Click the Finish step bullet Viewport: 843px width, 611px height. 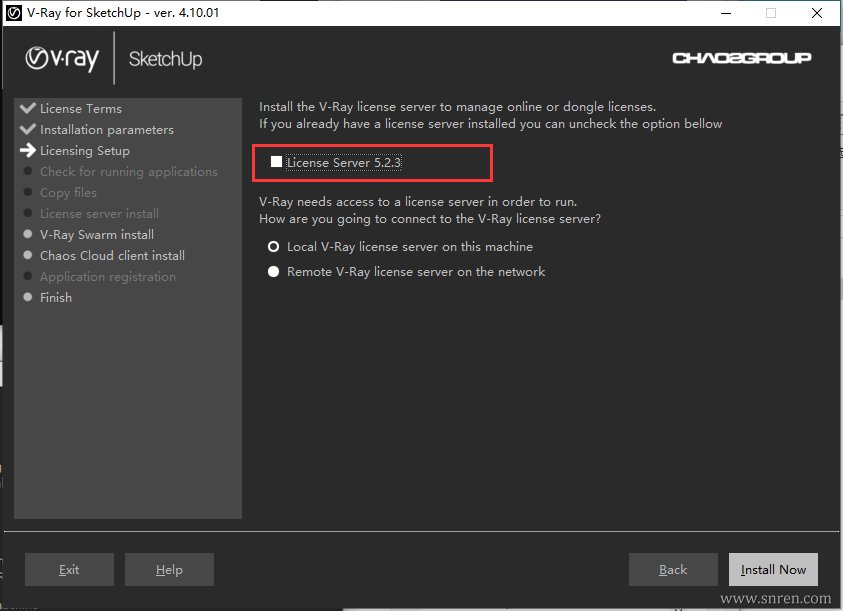pyautogui.click(x=28, y=297)
